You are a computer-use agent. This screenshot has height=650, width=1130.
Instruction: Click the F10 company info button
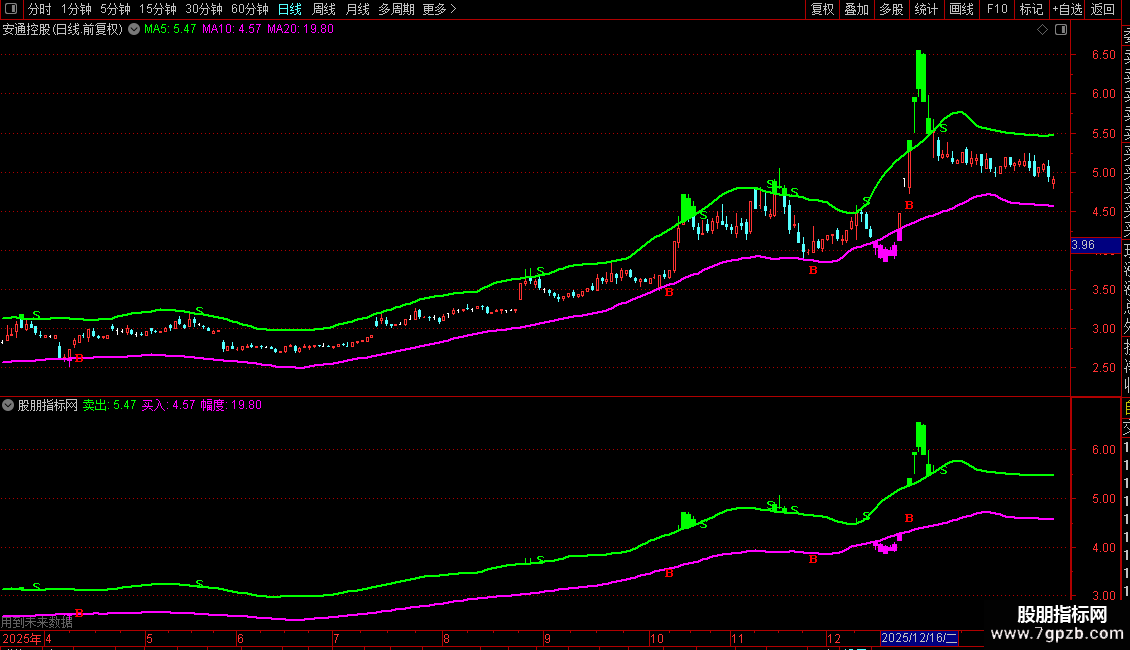tap(997, 9)
